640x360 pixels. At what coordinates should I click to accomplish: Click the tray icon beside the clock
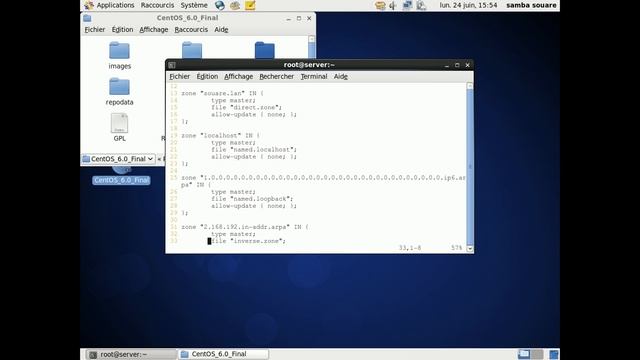[421, 5]
